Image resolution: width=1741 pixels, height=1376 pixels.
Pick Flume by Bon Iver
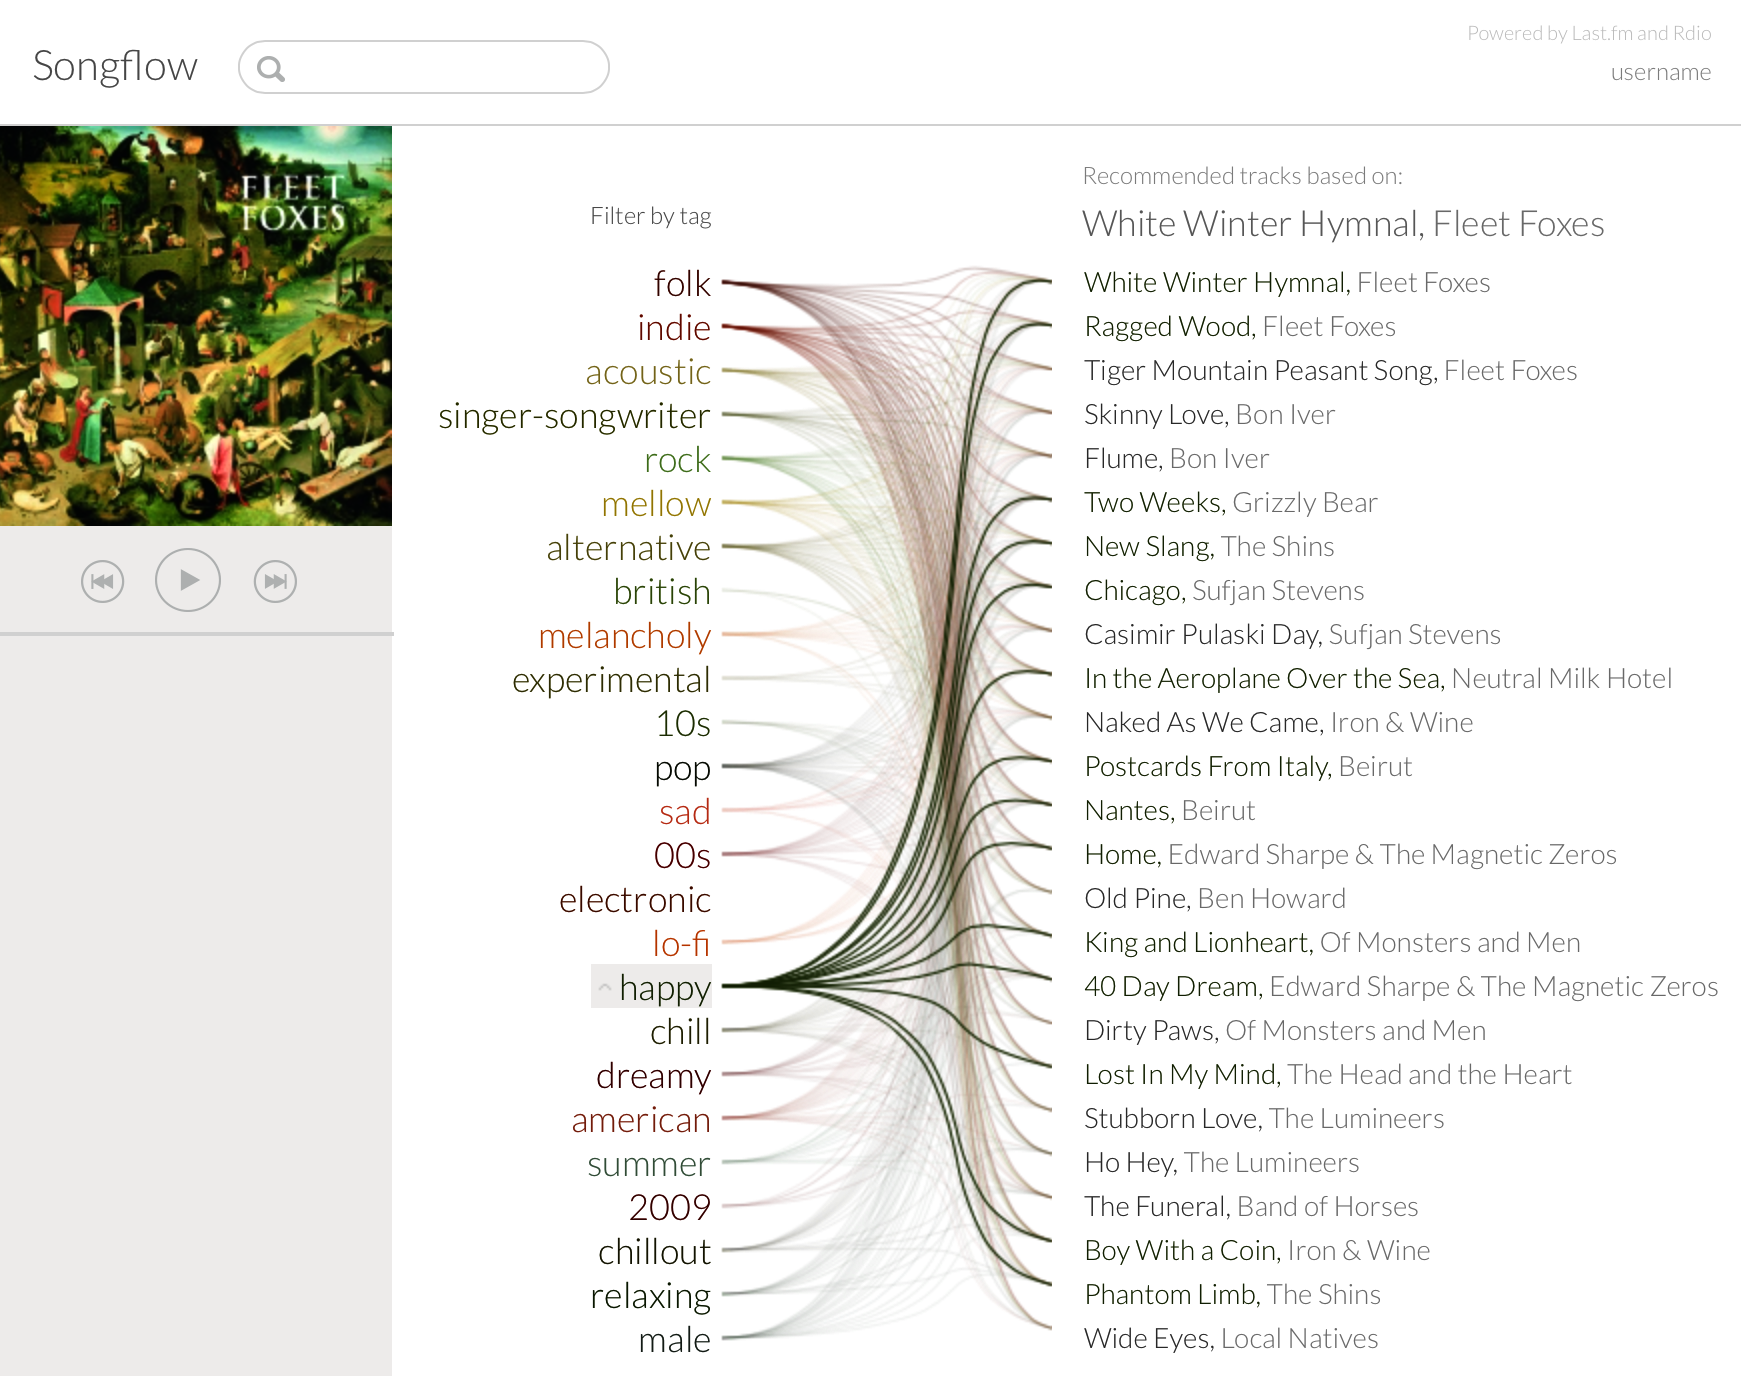coord(1177,459)
